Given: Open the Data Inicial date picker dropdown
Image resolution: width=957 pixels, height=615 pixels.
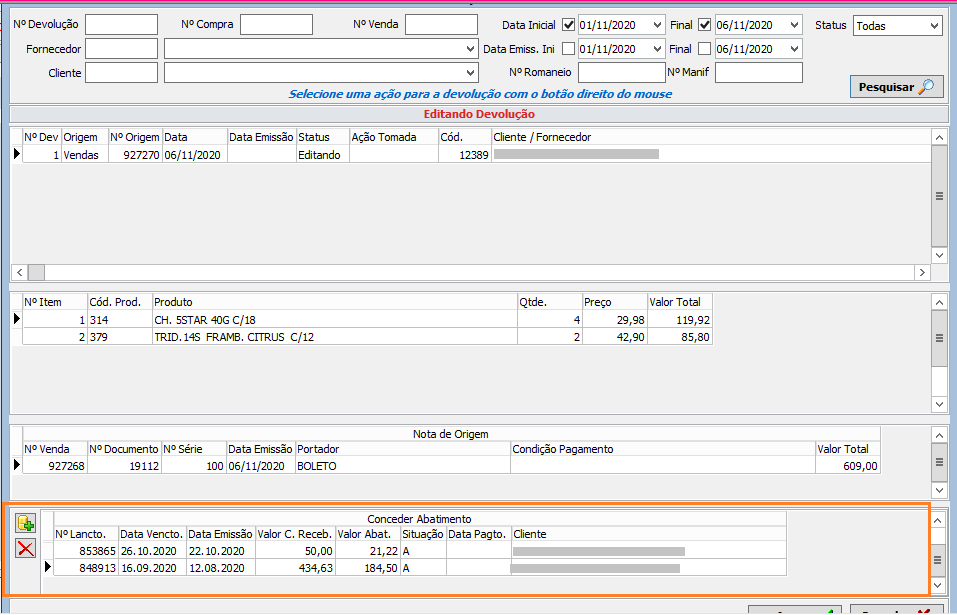Looking at the screenshot, I should tap(656, 25).
